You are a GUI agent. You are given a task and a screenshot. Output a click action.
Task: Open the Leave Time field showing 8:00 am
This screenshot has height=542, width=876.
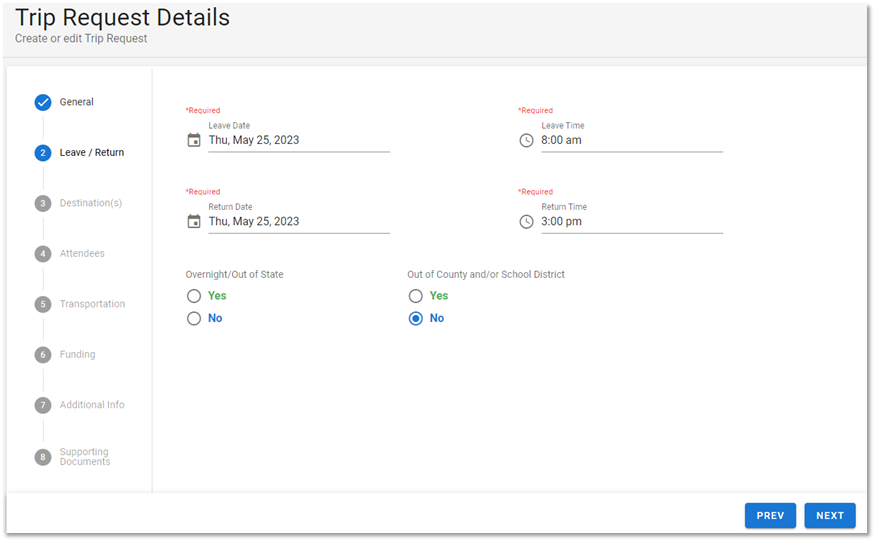click(x=632, y=140)
